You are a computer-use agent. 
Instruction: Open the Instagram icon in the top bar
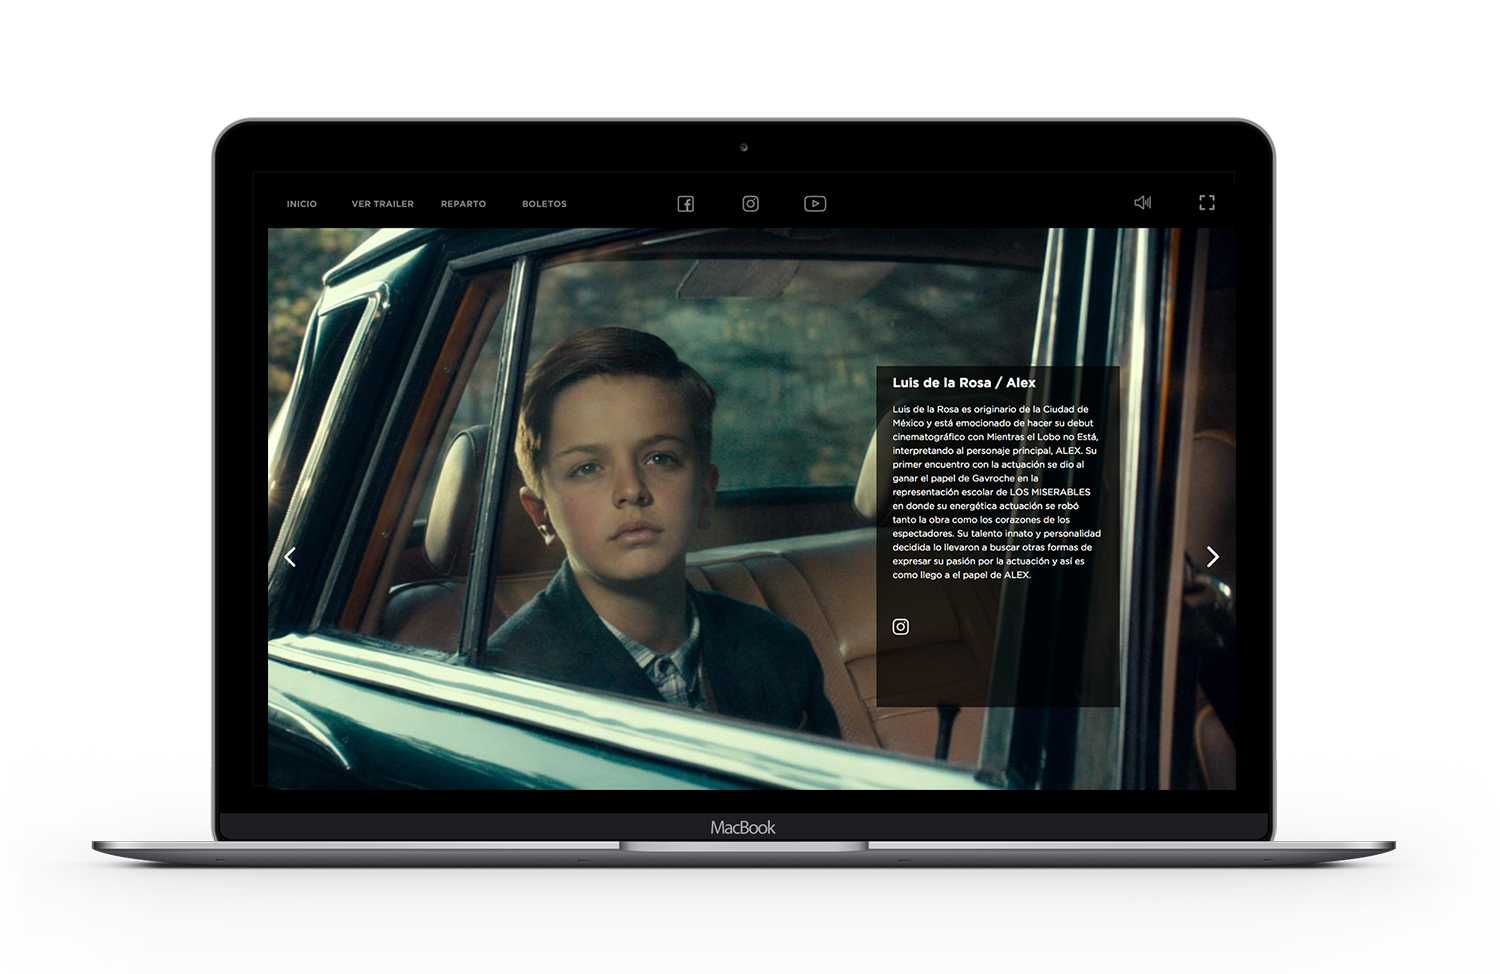coord(750,204)
